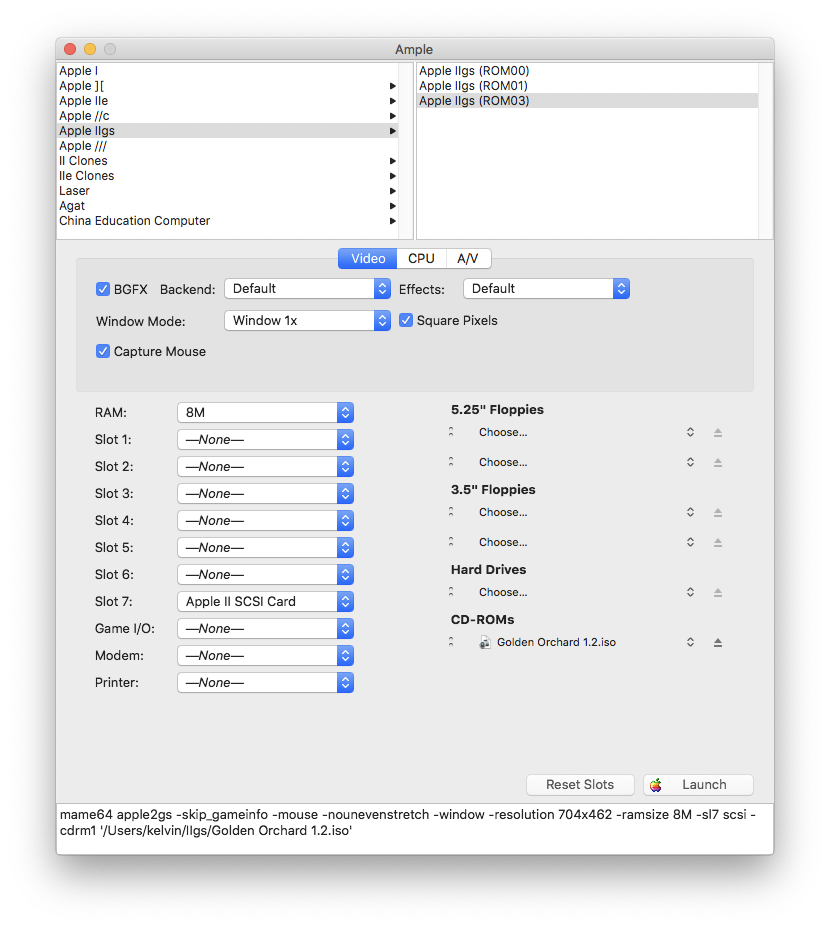Screen dimensions: 830x929
Task: Change the RAM size dropdown
Action: click(265, 412)
